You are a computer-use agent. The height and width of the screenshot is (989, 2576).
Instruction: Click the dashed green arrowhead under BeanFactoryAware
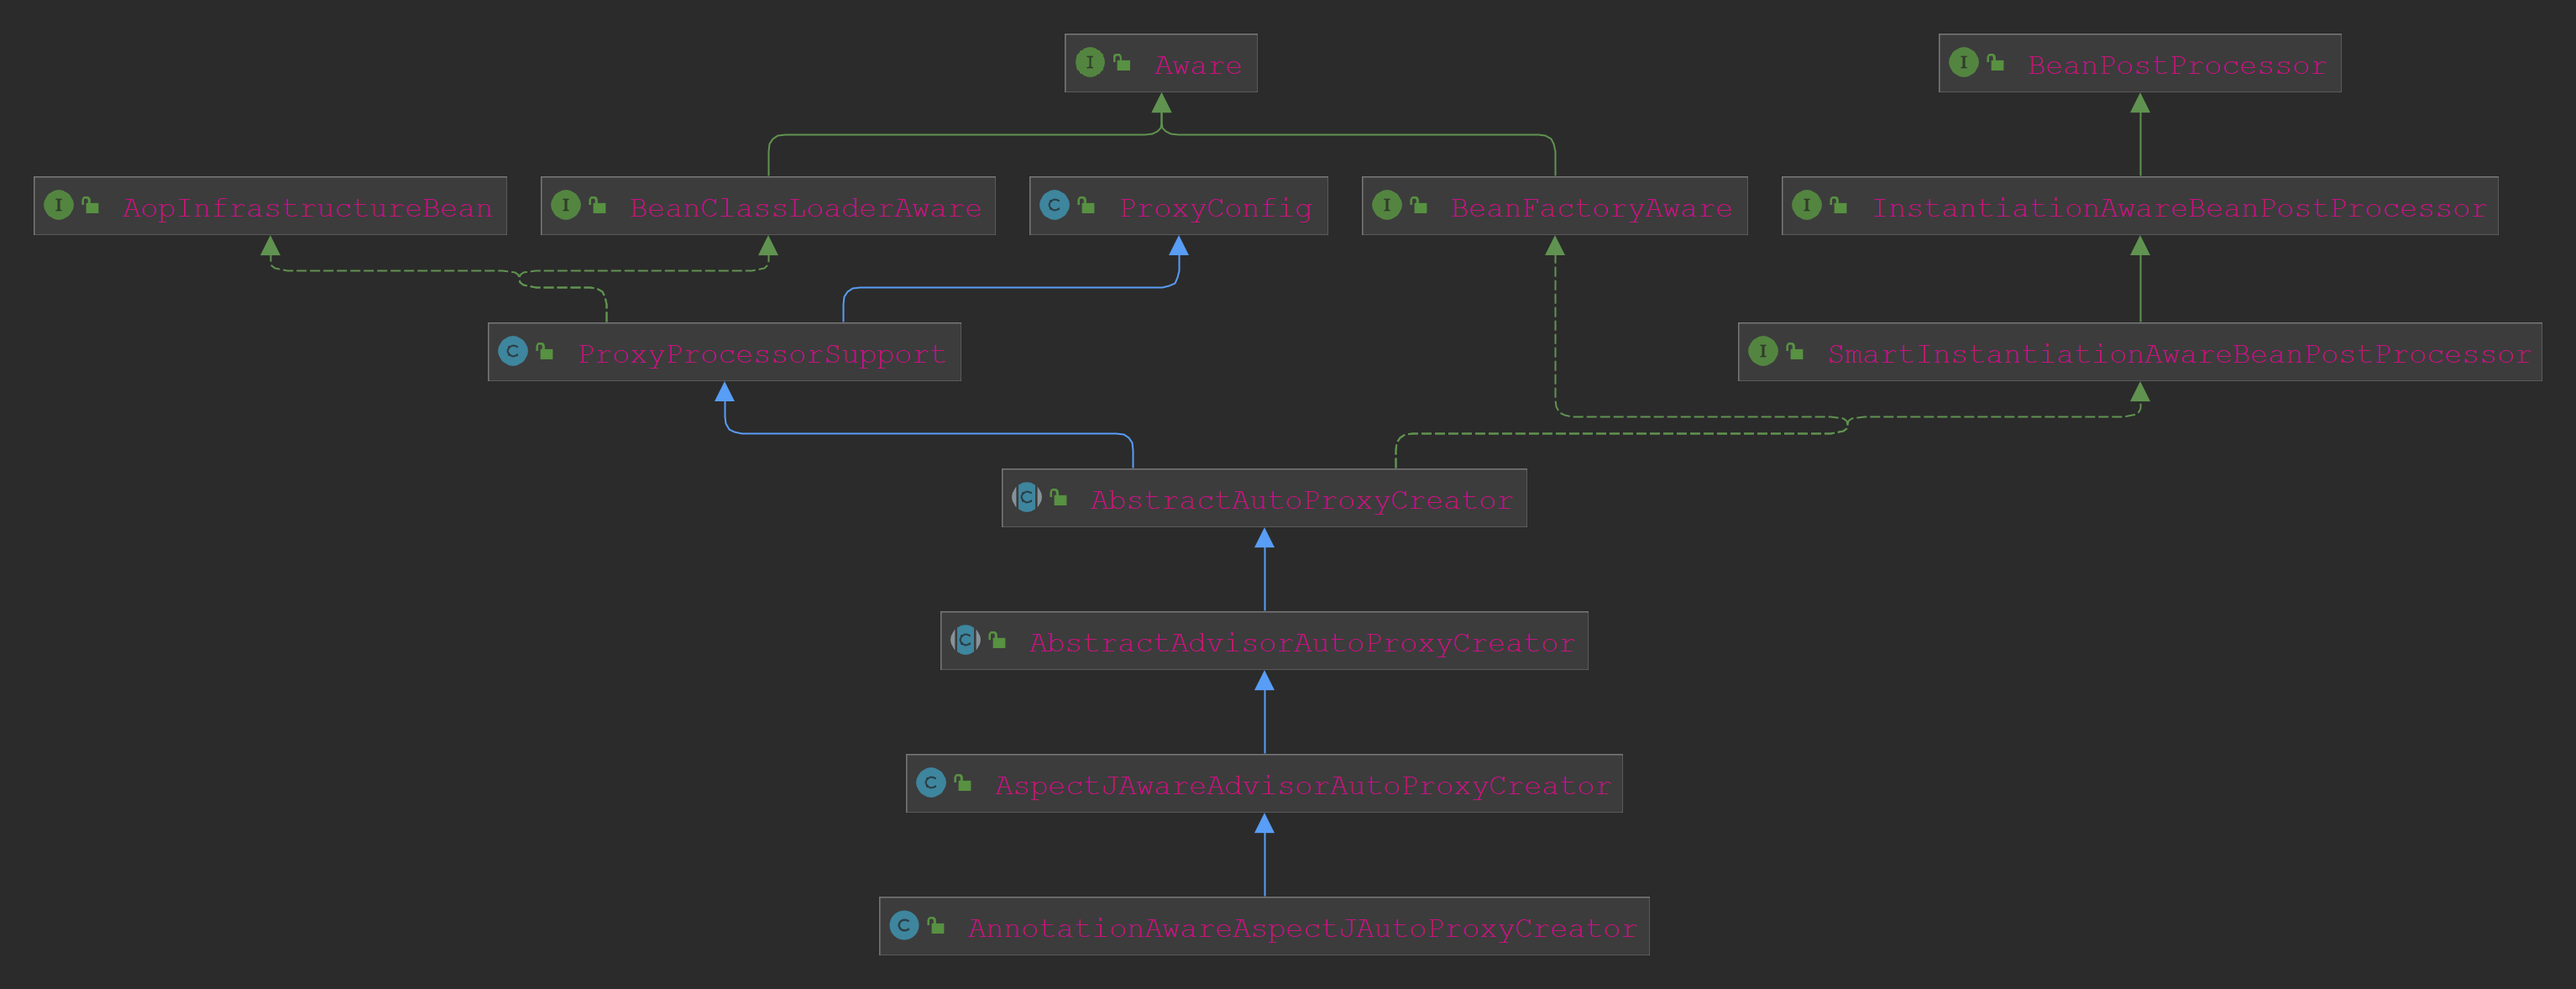tap(1555, 246)
